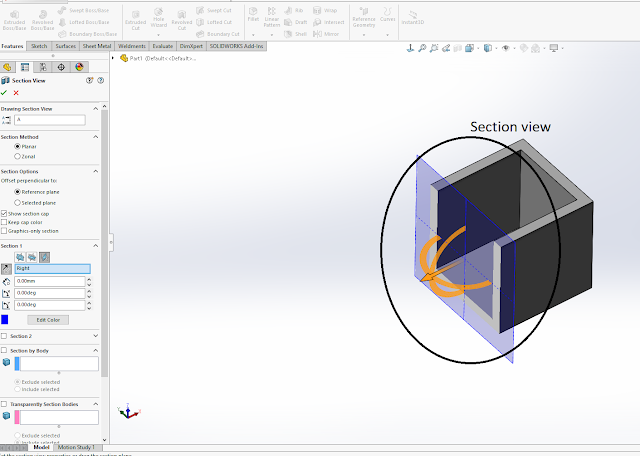The image size is (640, 456).
Task: Set Section 1 to Top plane icon
Action: coord(32,257)
